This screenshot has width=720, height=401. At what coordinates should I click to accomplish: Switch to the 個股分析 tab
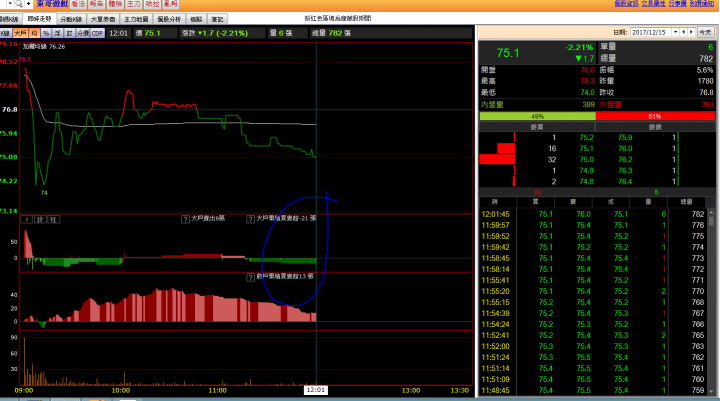[169, 19]
